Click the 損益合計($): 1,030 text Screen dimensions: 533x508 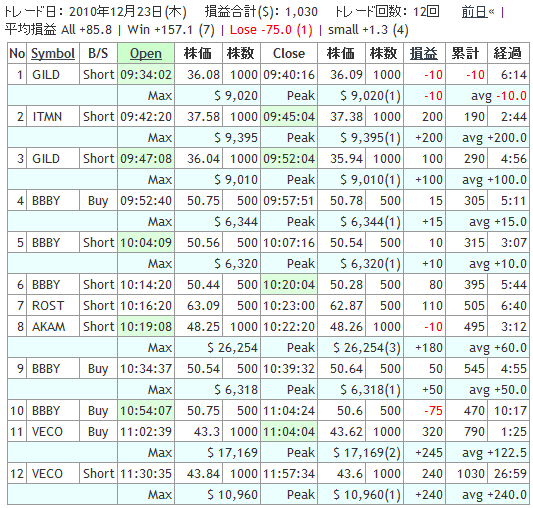pos(261,12)
